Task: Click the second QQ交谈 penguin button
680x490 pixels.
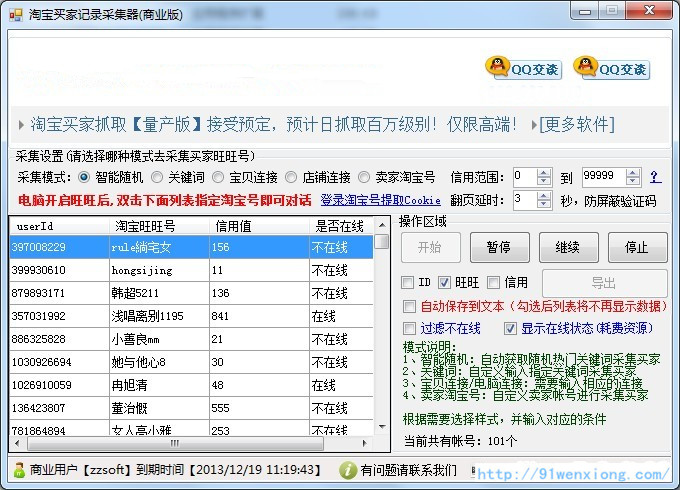Action: pos(610,68)
